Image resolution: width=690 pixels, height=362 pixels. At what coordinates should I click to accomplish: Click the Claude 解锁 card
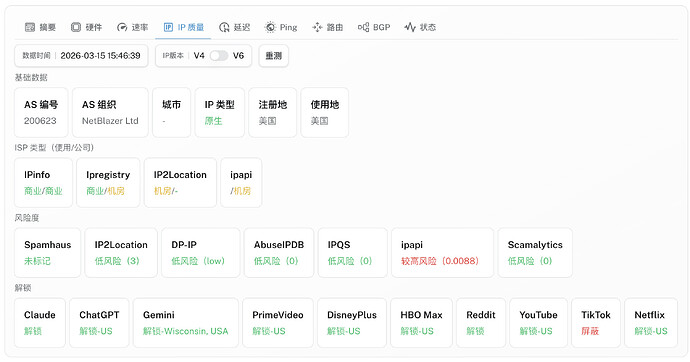click(40, 323)
